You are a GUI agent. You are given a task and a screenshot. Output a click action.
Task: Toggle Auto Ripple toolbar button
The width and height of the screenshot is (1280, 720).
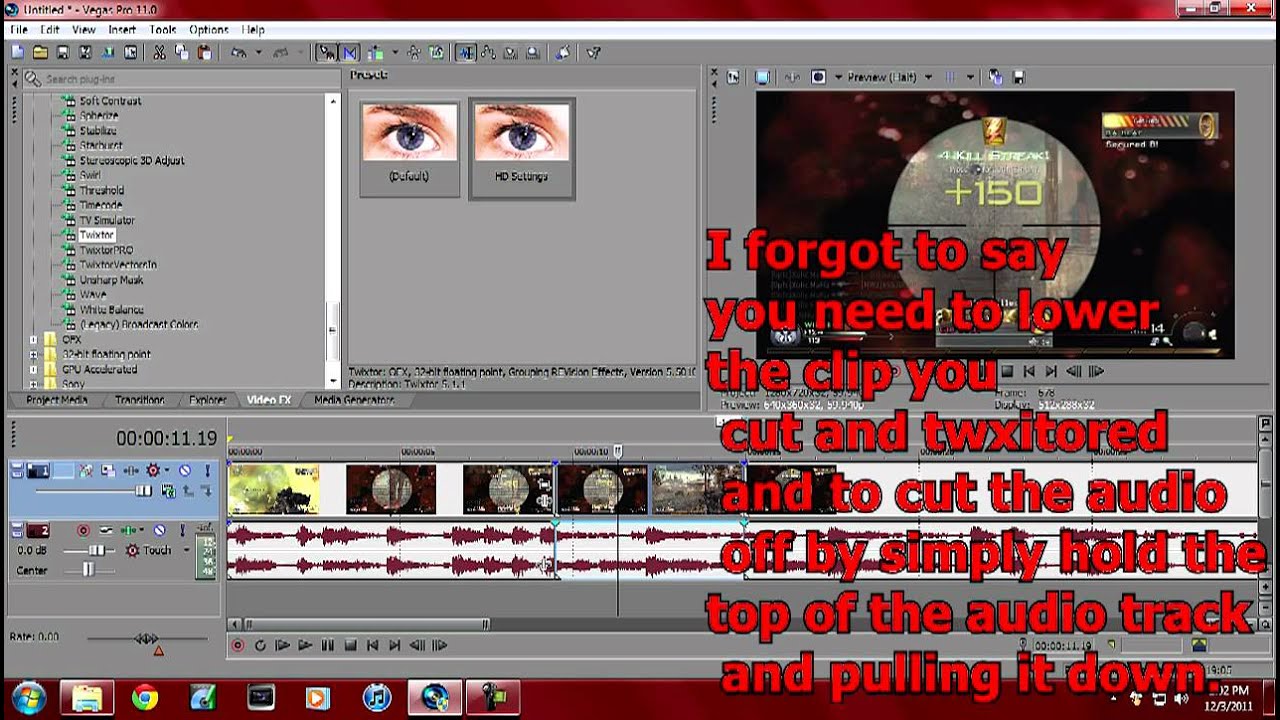click(376, 52)
